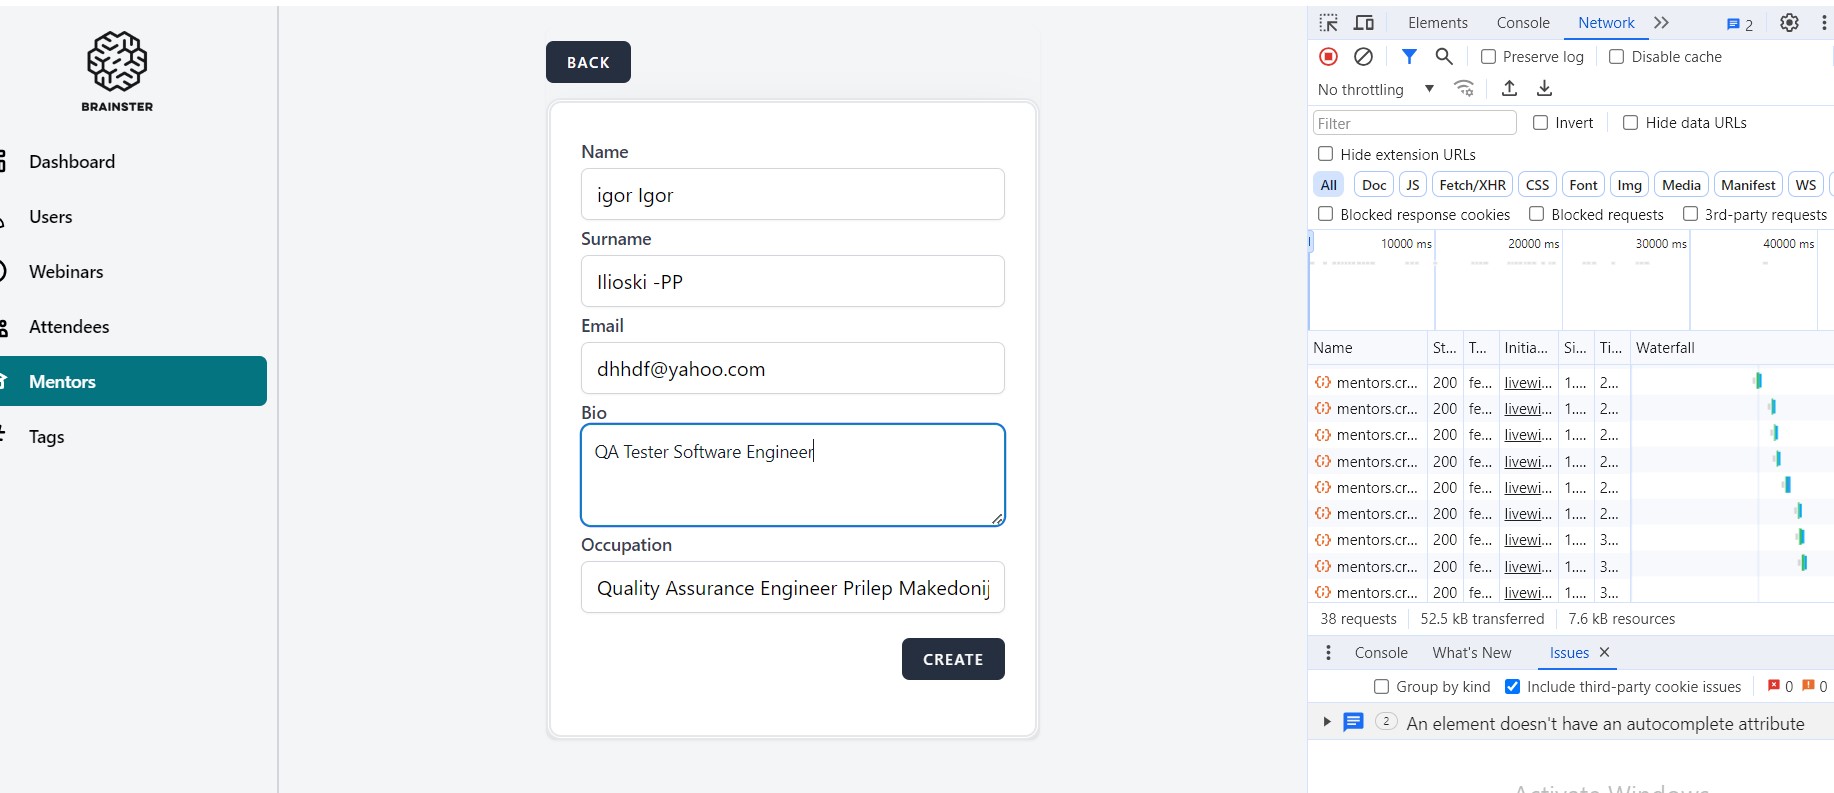
Task: Click into the Occupation input field
Action: pos(792,588)
